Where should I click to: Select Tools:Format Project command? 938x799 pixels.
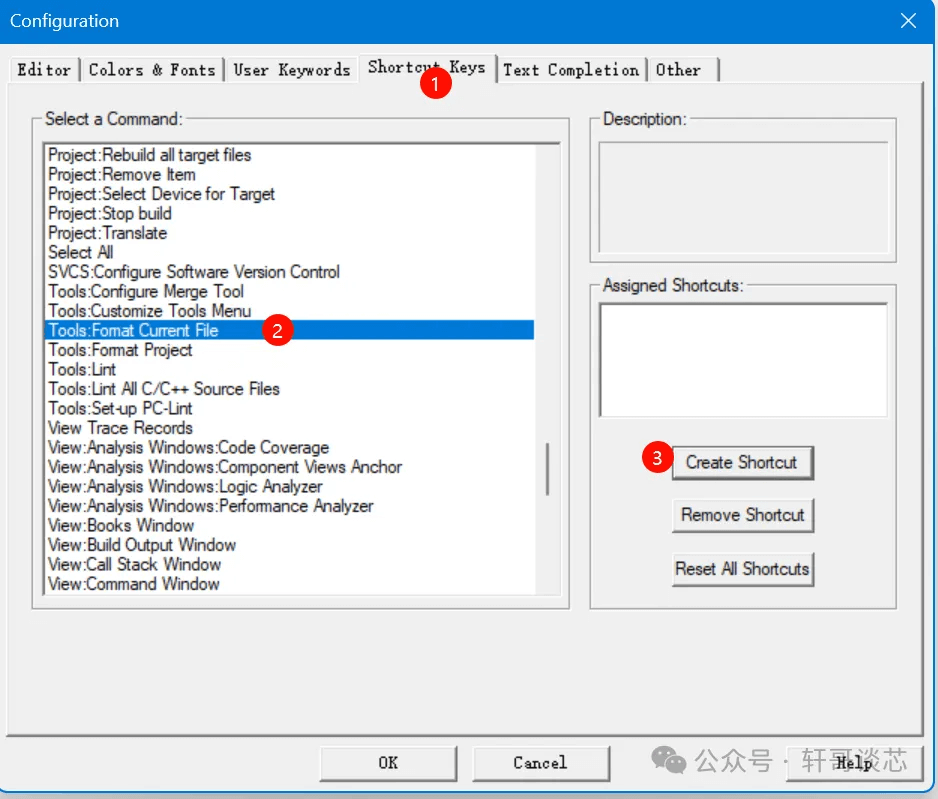pos(120,350)
